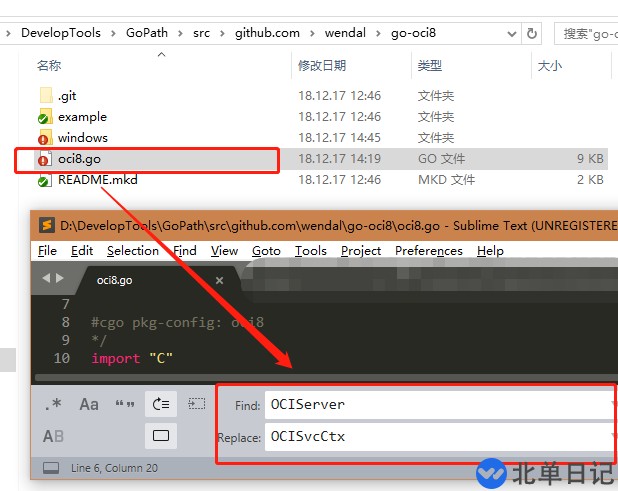618x491 pixels.
Task: Click line number 10 in gutter
Action: [x=62, y=358]
